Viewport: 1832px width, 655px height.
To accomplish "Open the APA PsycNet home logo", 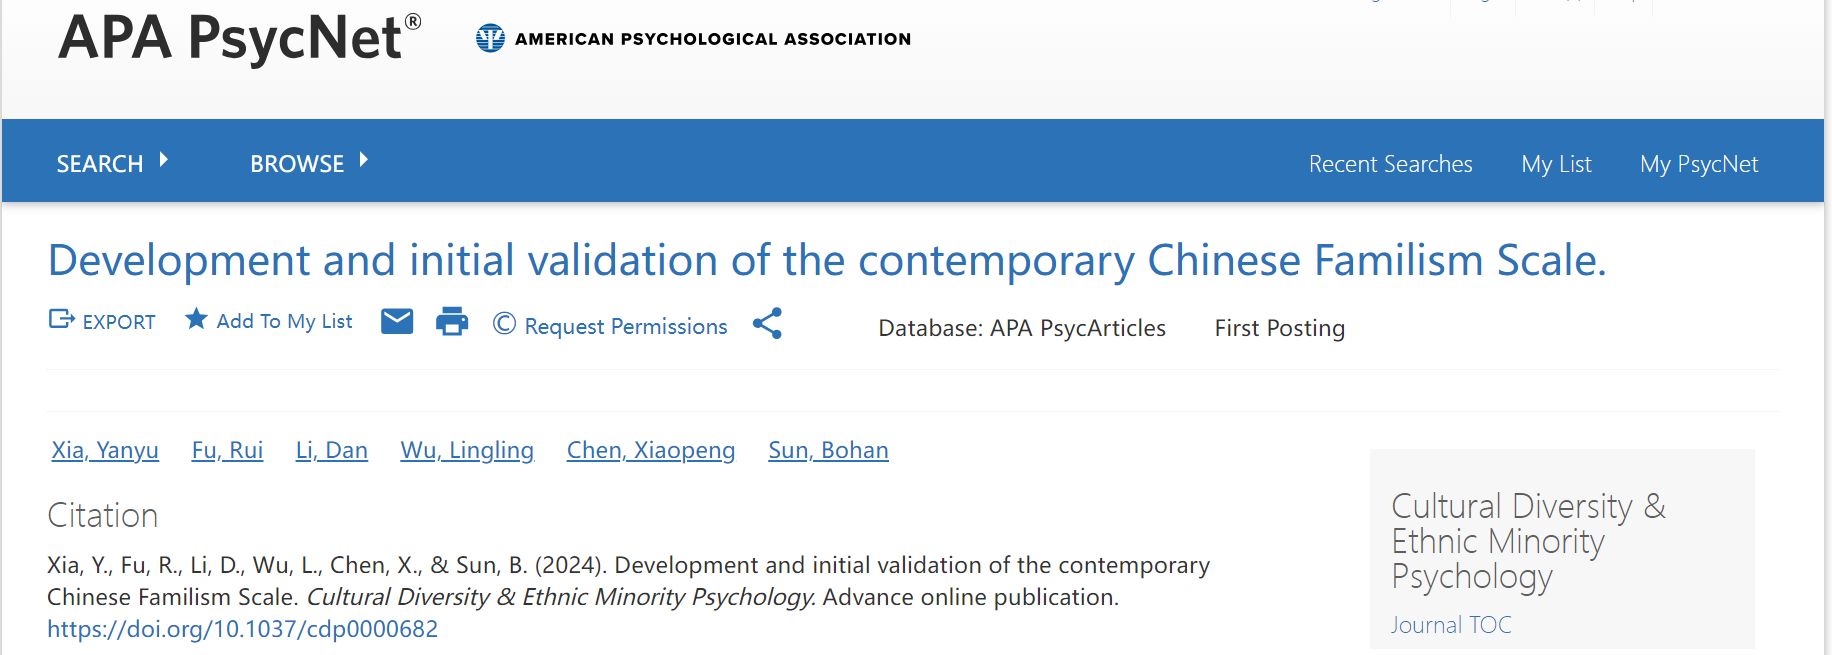I will [x=239, y=38].
